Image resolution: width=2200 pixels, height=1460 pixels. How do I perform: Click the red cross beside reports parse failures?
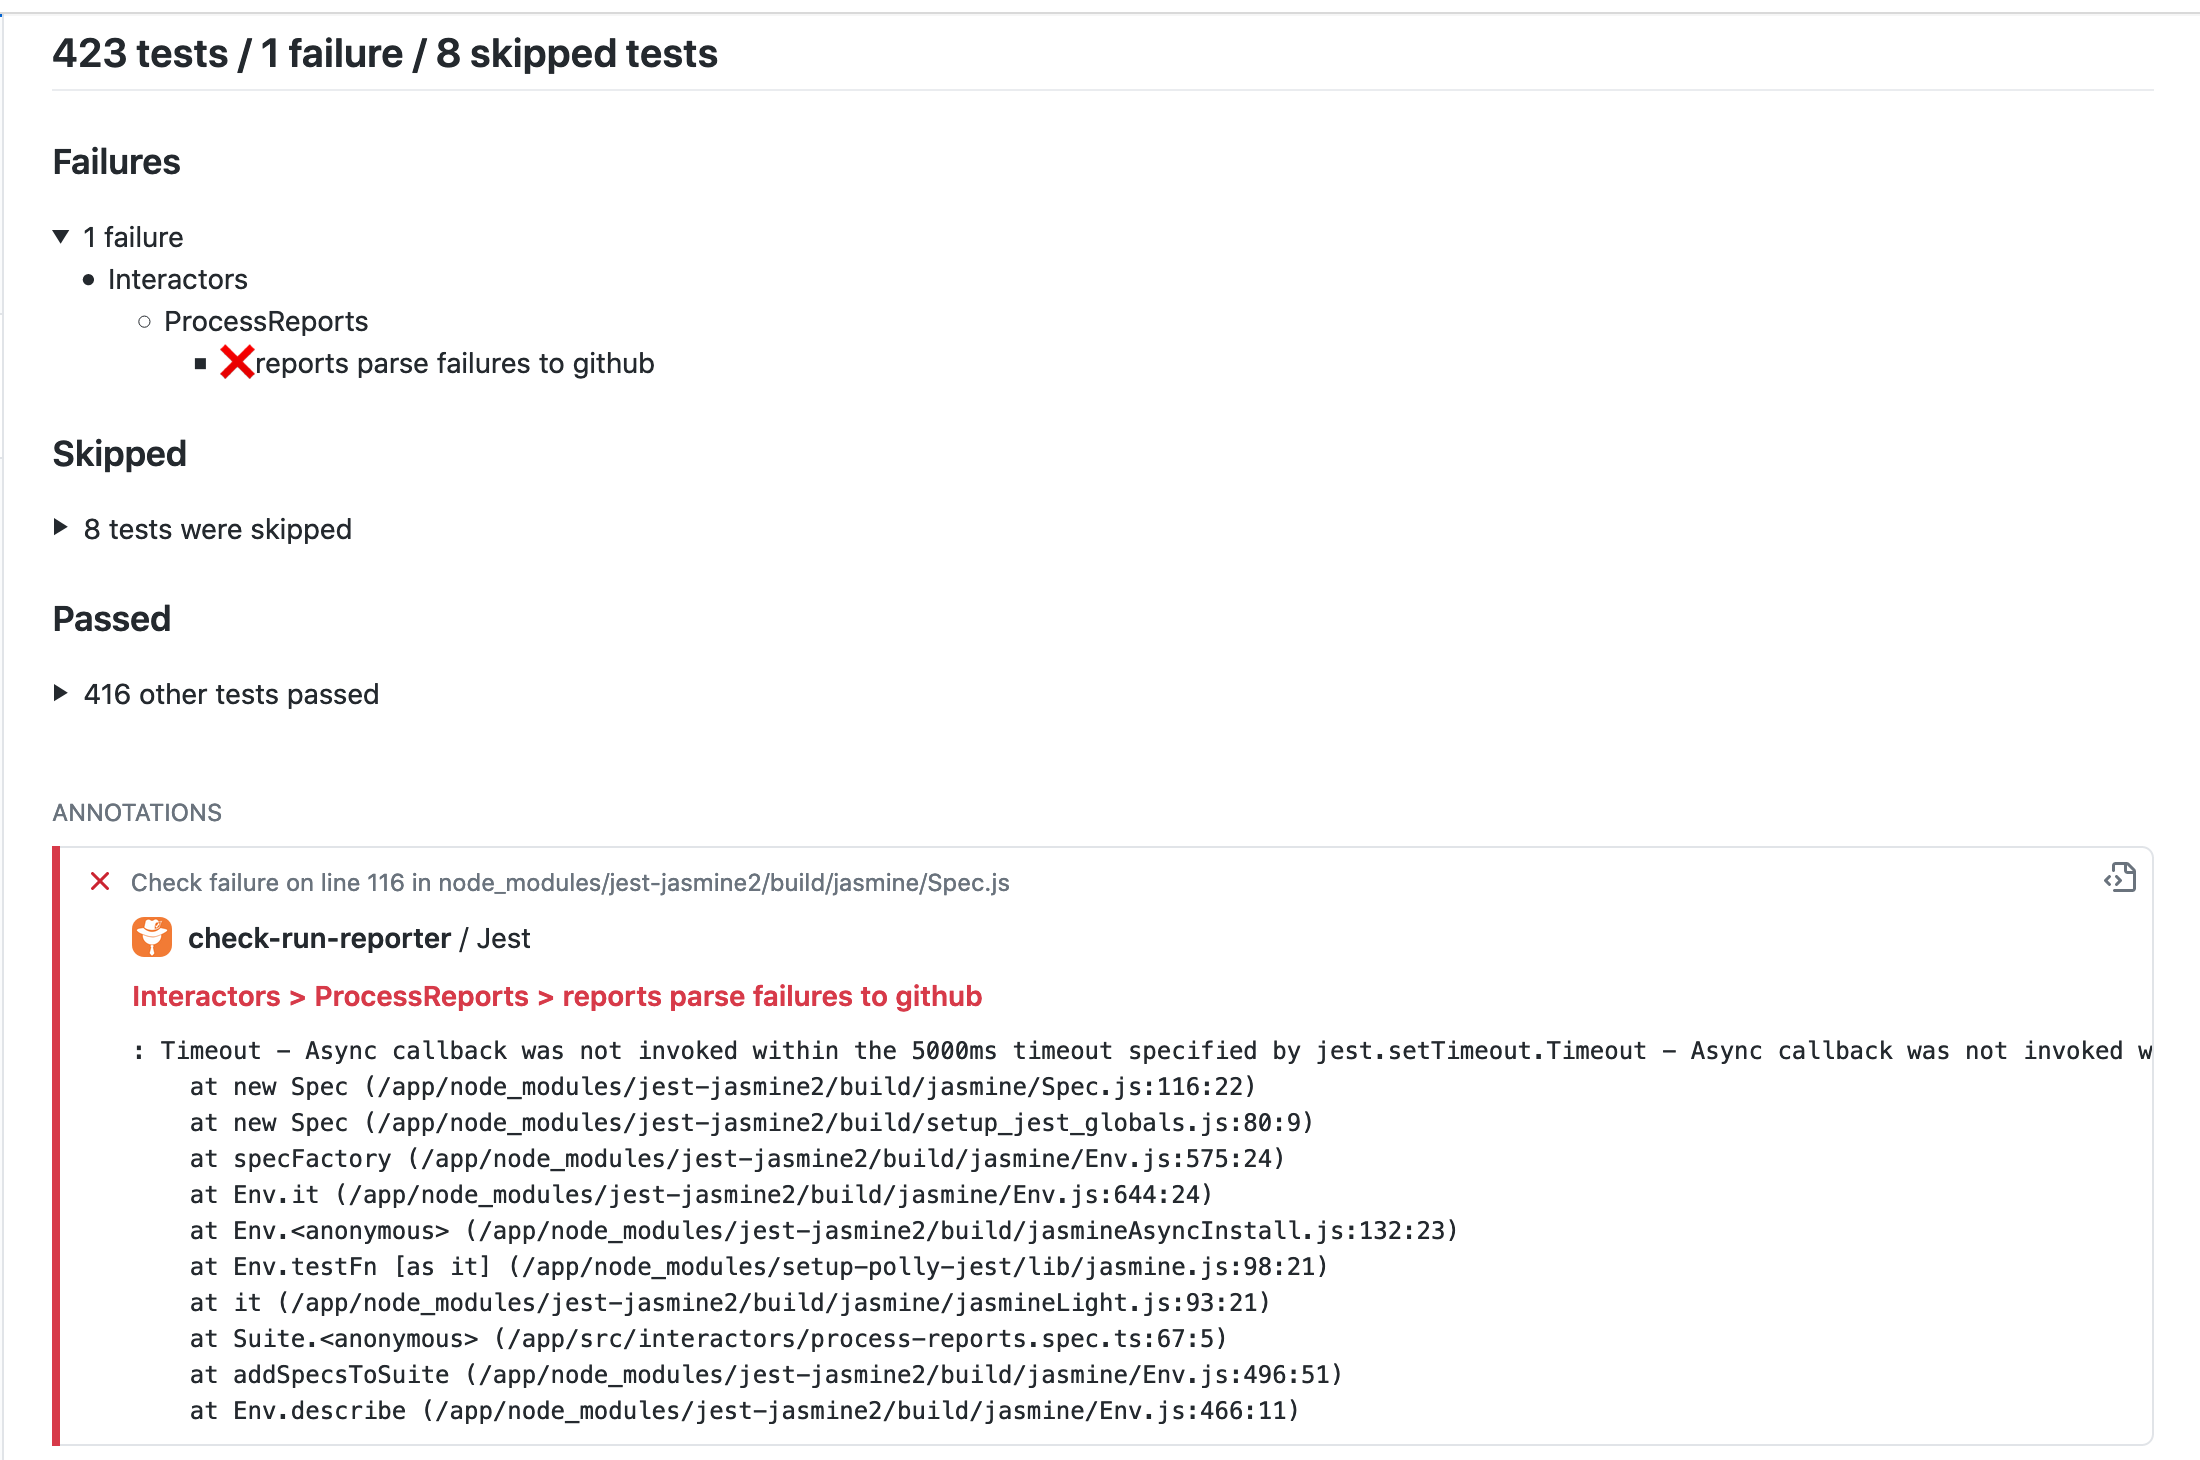[237, 362]
